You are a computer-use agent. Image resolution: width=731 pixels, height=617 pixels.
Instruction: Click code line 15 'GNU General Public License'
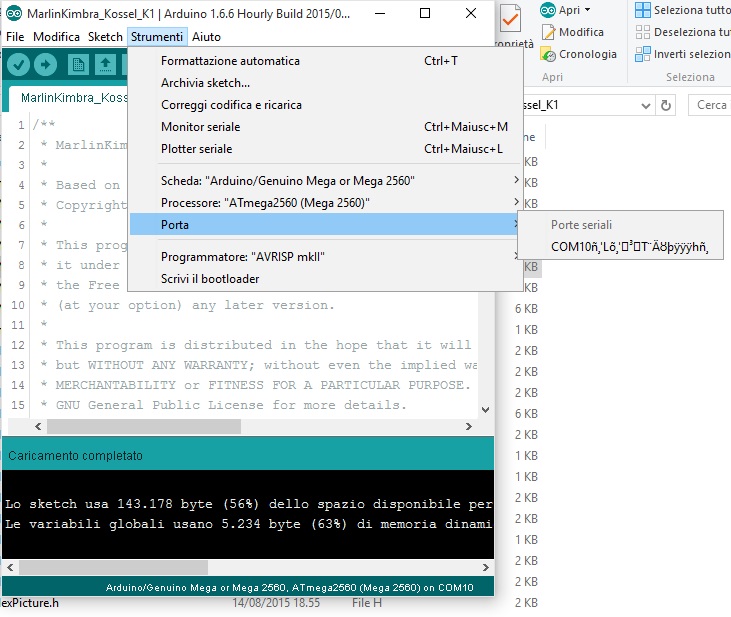pos(224,405)
